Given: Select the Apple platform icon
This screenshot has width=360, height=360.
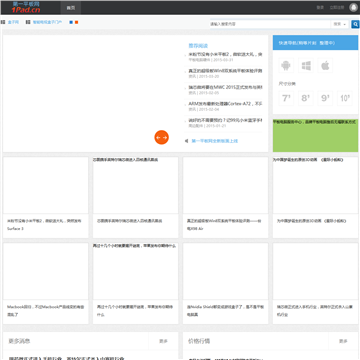Looking at the screenshot, I should [325, 65].
